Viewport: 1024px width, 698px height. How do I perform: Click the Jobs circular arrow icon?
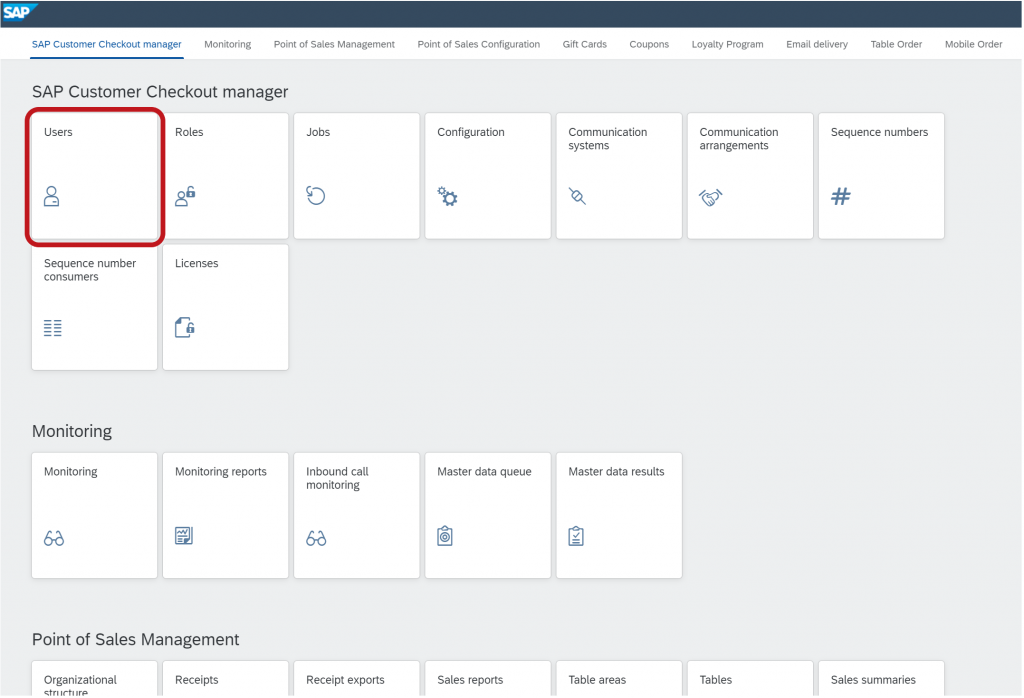(x=316, y=196)
